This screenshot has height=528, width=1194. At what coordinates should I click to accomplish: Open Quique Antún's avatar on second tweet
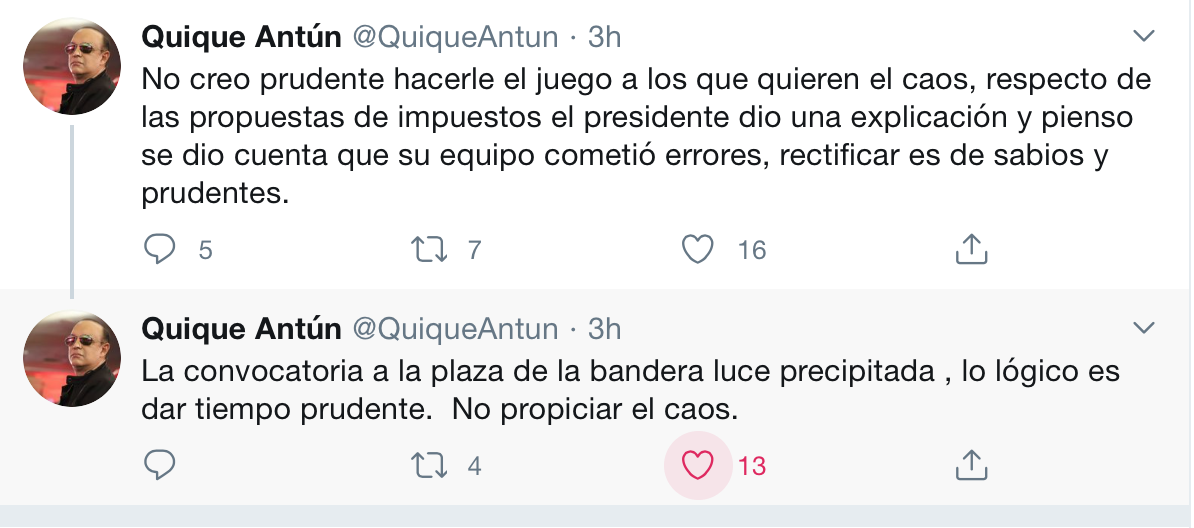coord(72,358)
